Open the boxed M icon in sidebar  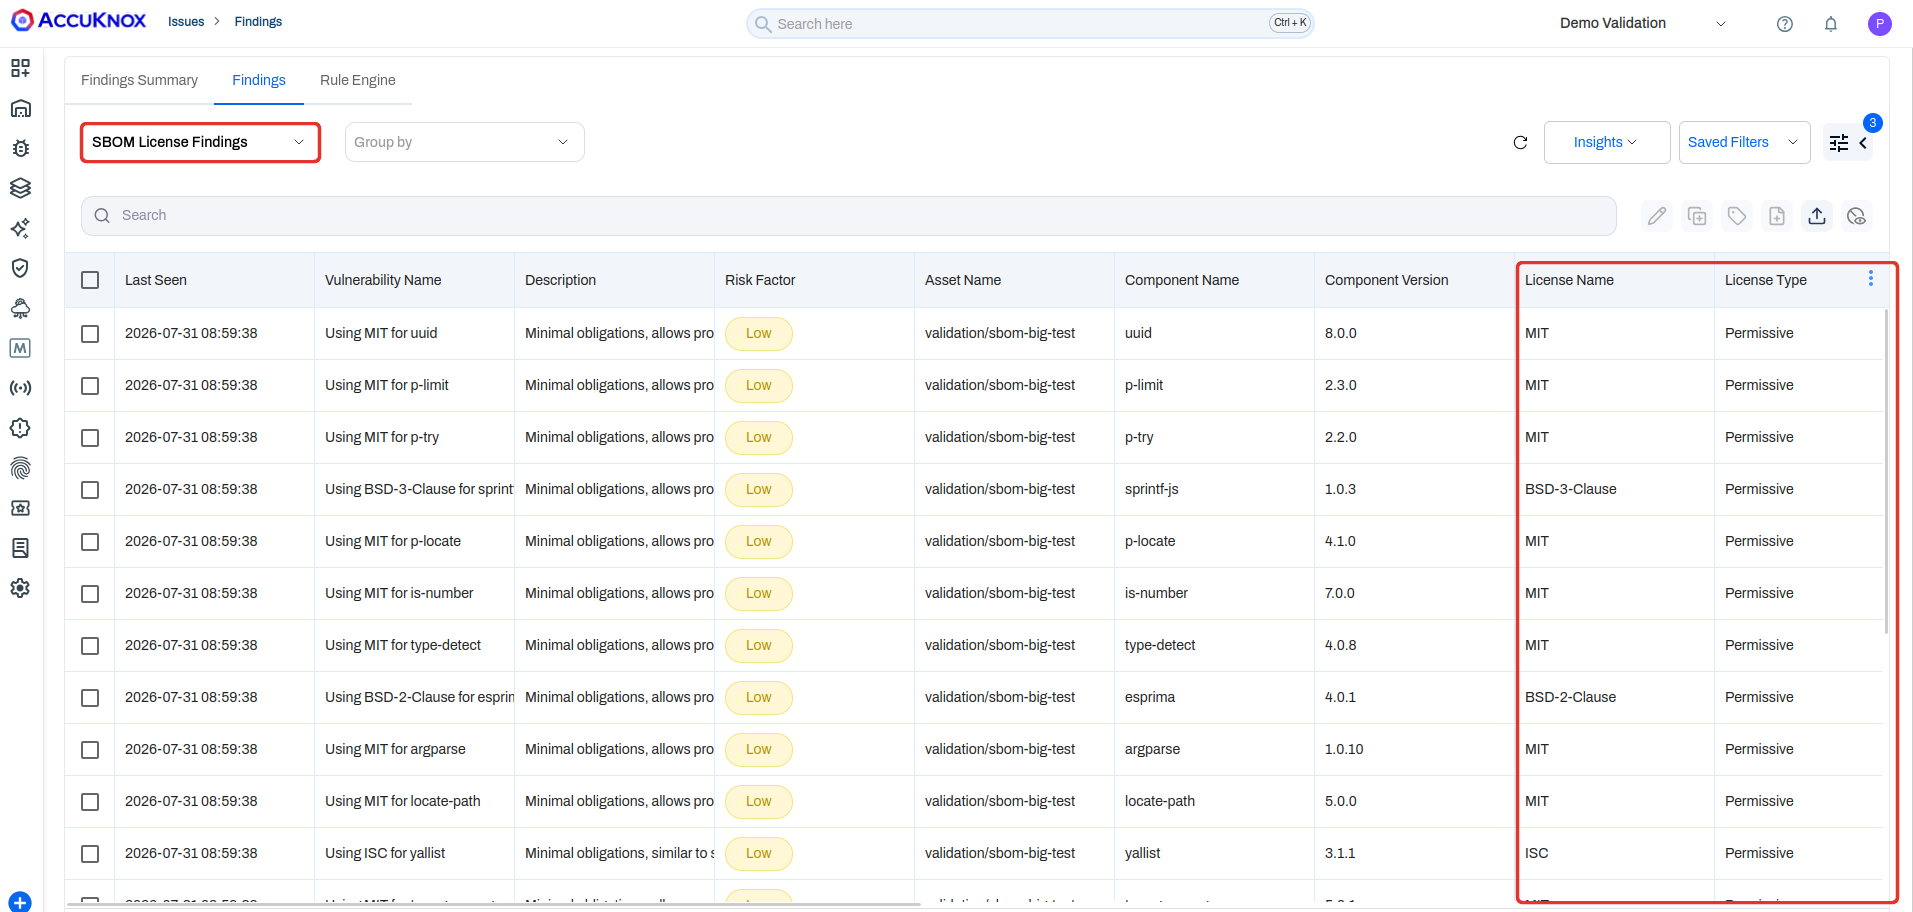click(x=20, y=348)
